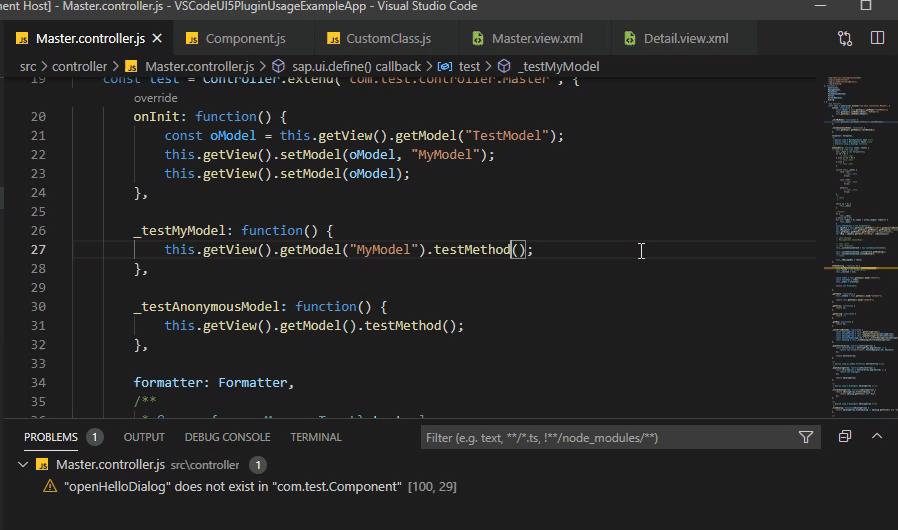The height and width of the screenshot is (530, 898).
Task: Click the src breadcrumb
Action: 27,66
